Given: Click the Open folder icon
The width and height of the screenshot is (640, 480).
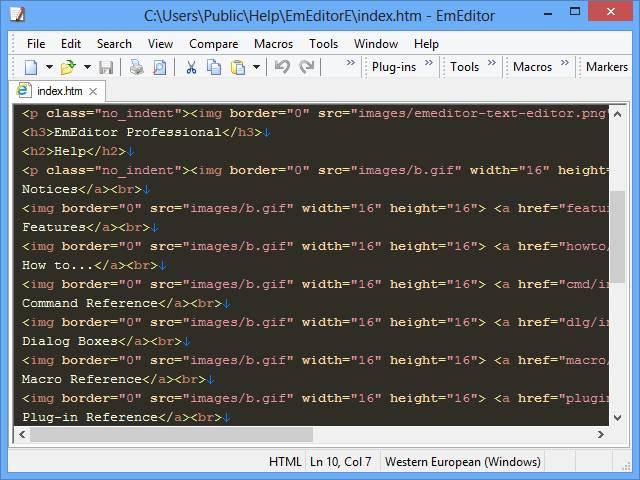Looking at the screenshot, I should [x=67, y=67].
